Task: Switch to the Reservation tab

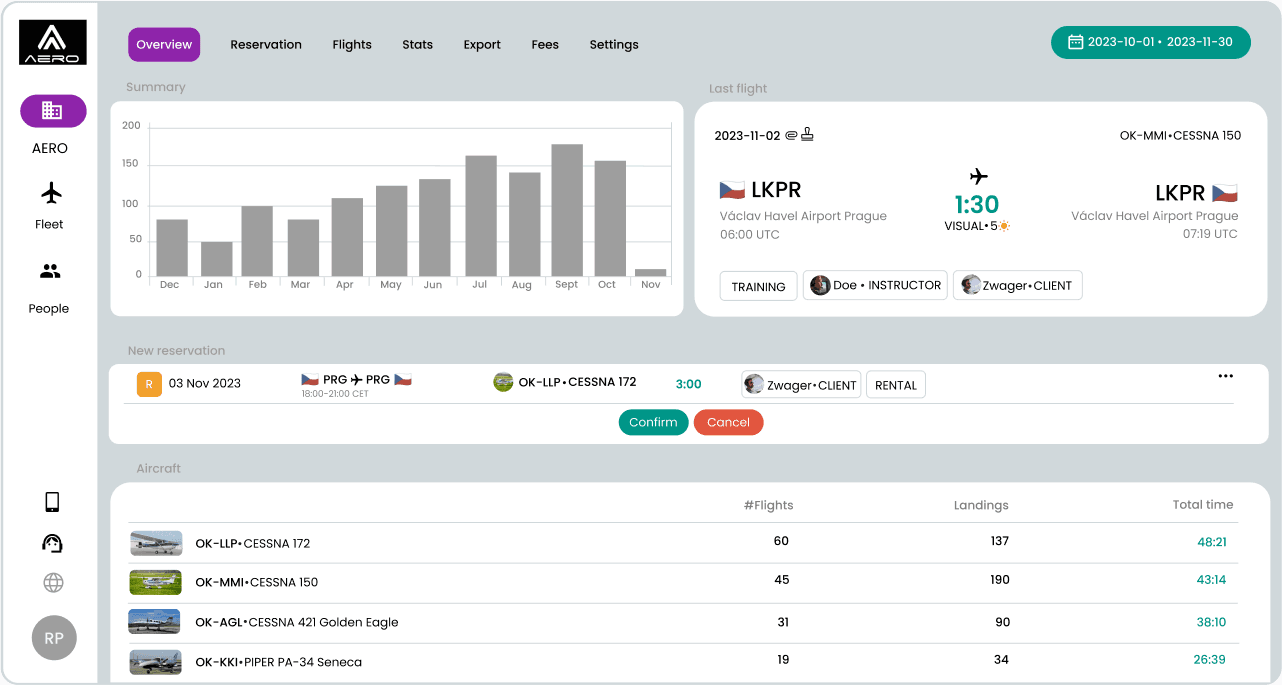Action: 266,44
